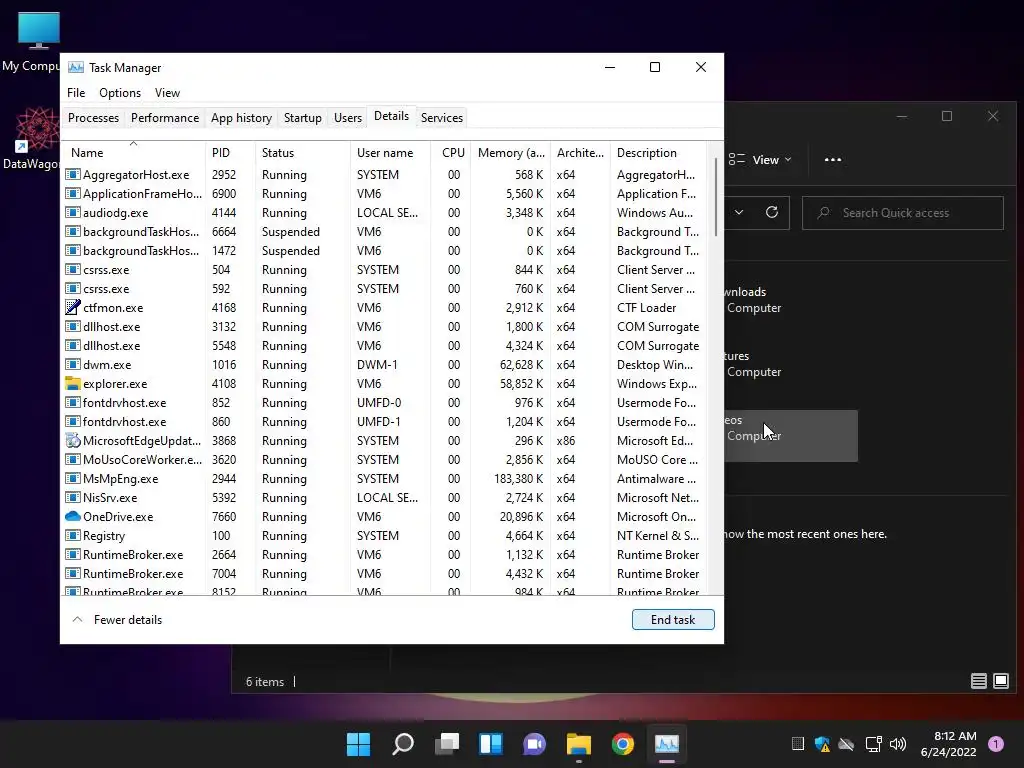Click the OneDrive tray icon
Screen dimensions: 1024x768
pos(846,744)
